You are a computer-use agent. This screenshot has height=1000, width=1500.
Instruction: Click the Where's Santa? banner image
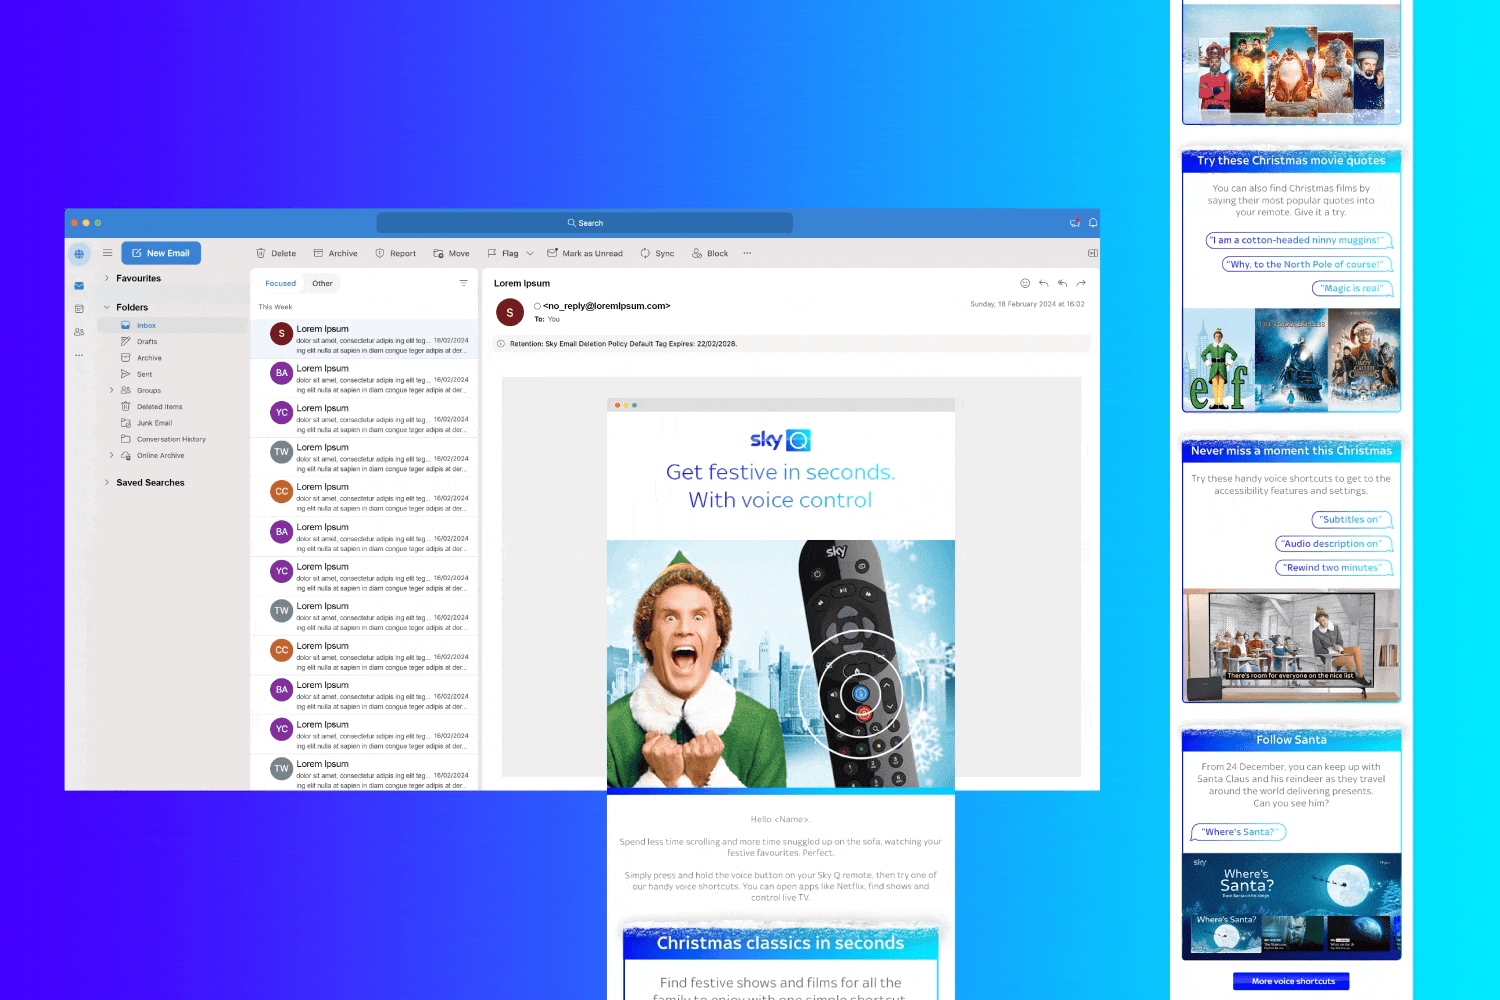coord(1291,906)
